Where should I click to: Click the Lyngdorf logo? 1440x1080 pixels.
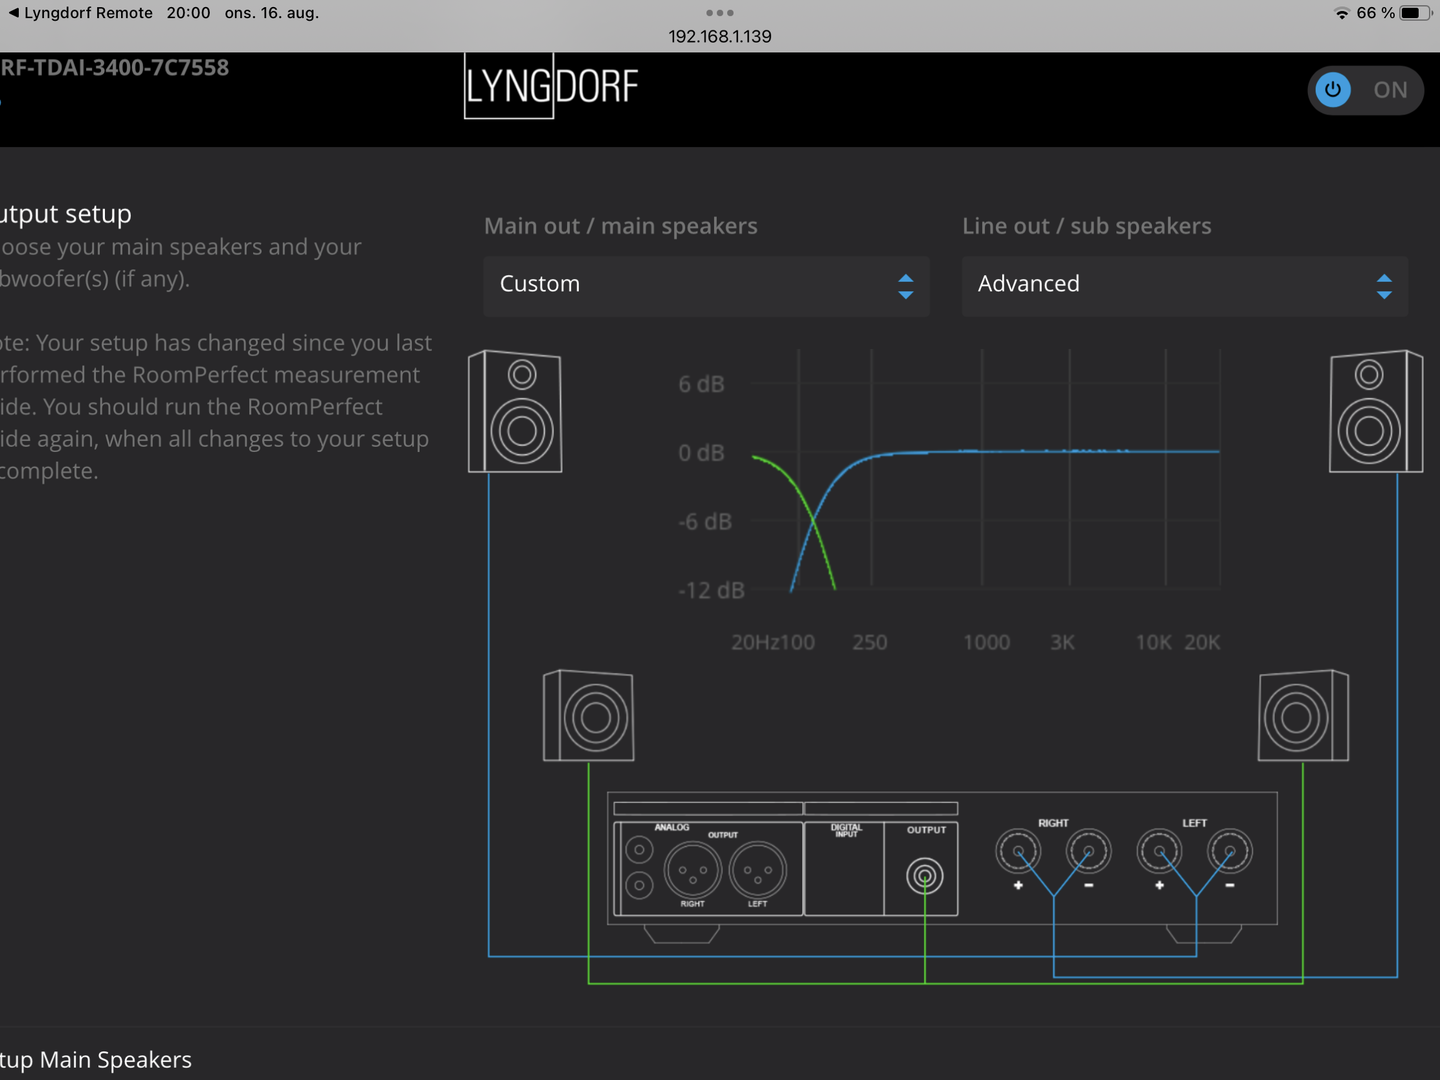tap(551, 86)
